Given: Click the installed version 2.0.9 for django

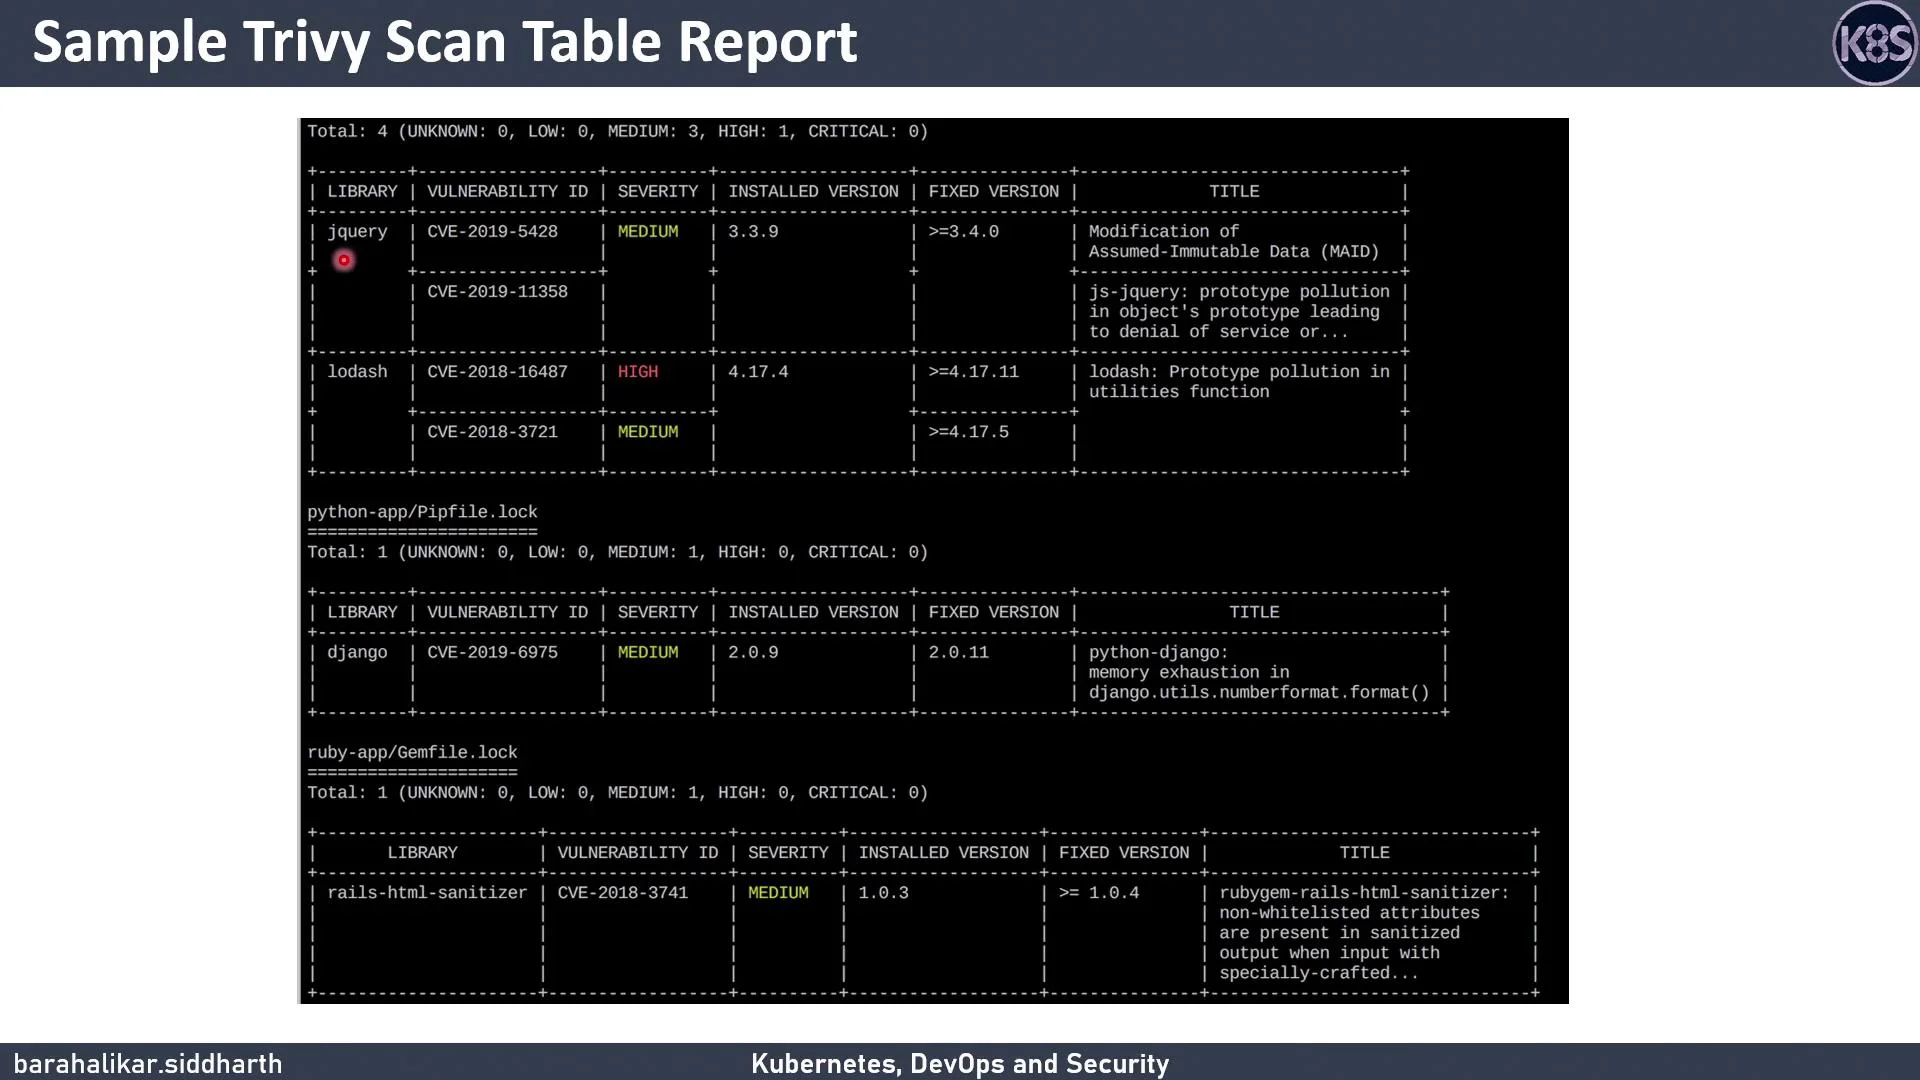Looking at the screenshot, I should [753, 651].
